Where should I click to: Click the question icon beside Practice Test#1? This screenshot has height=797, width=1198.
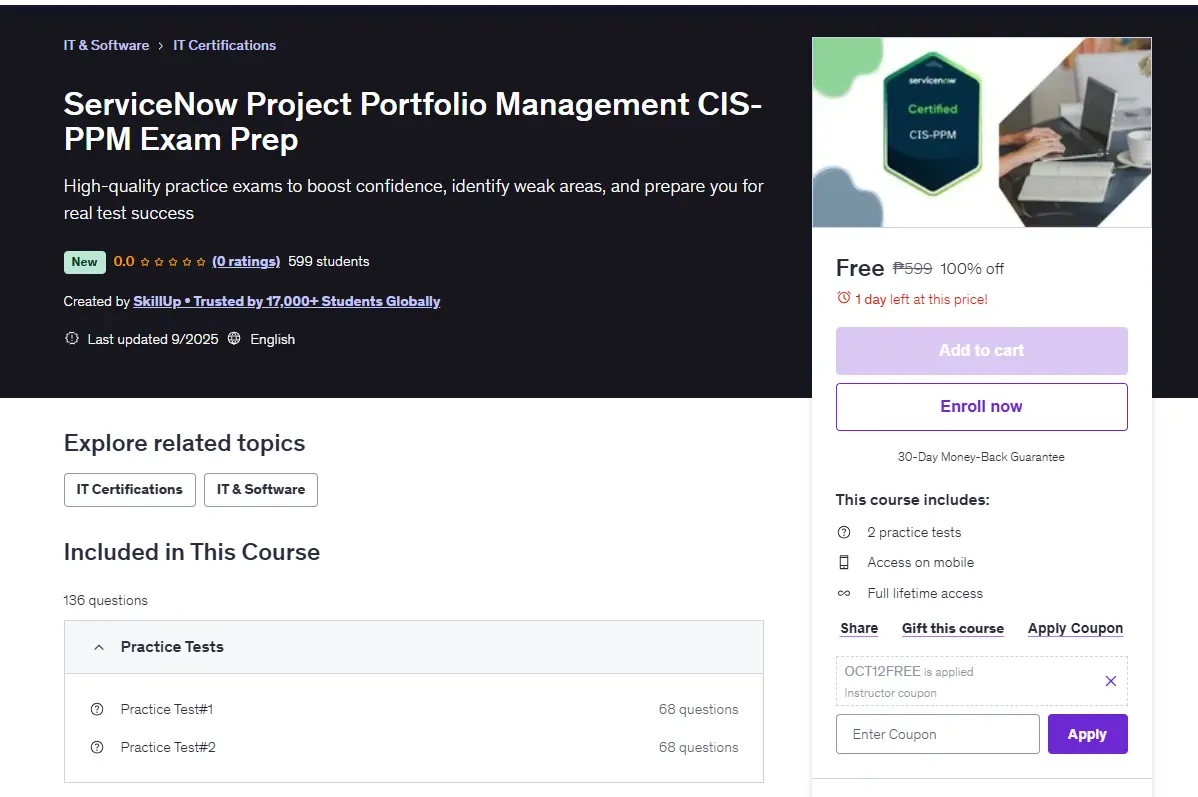pyautogui.click(x=97, y=709)
